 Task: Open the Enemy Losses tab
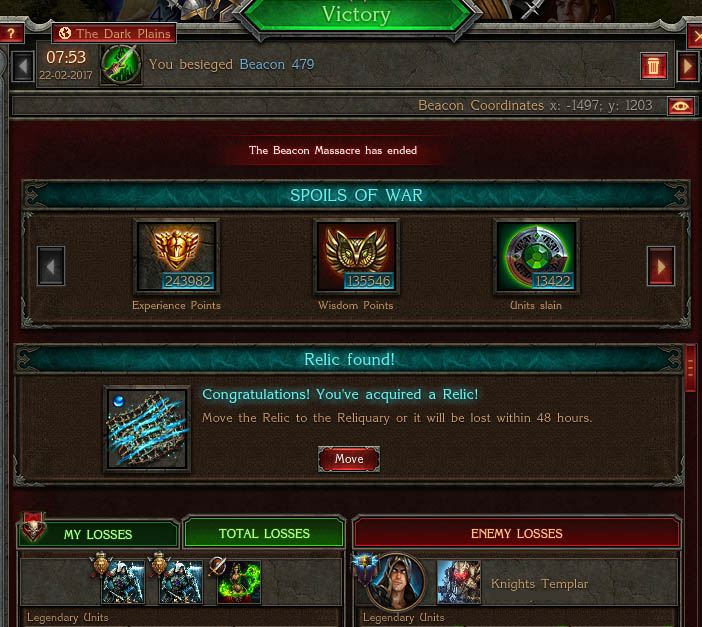pyautogui.click(x=517, y=533)
